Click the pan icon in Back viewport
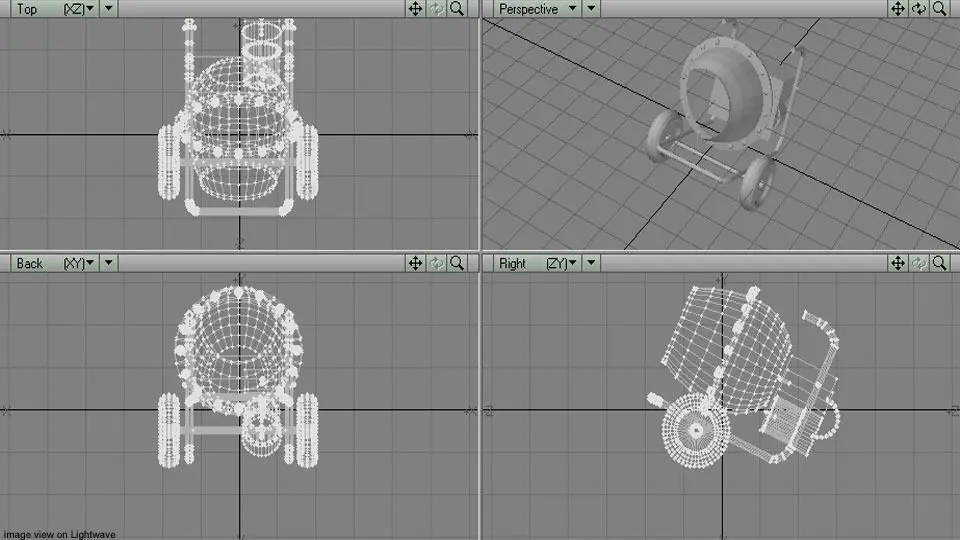The width and height of the screenshot is (960, 540). tap(415, 263)
